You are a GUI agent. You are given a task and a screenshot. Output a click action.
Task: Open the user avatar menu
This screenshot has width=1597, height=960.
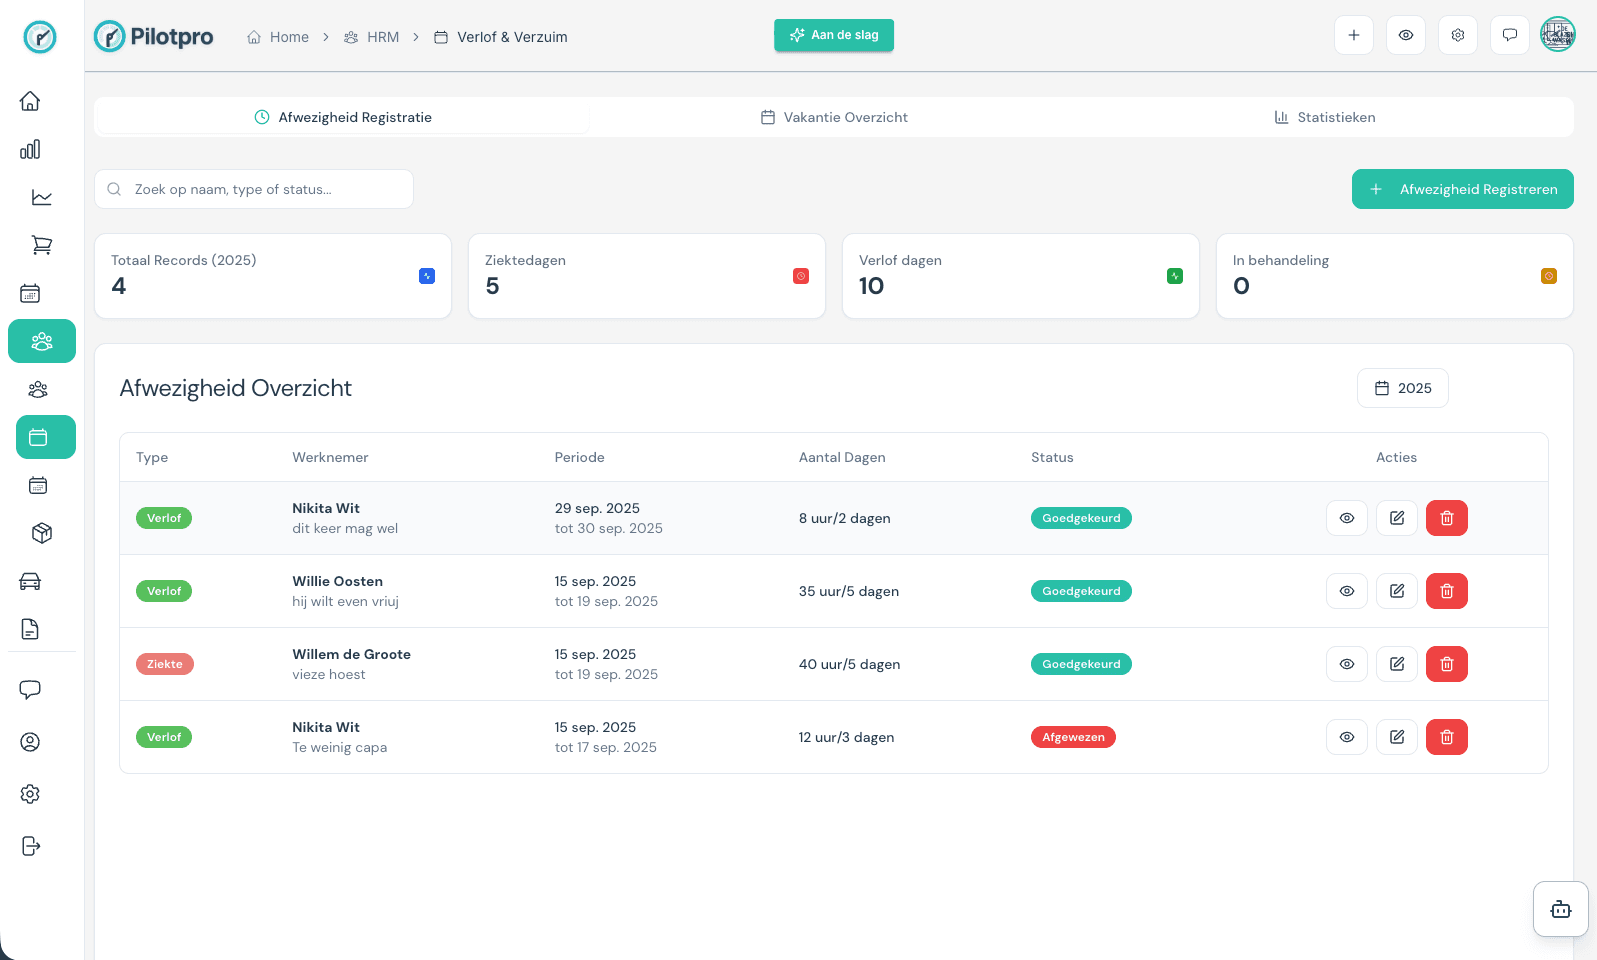tap(1557, 35)
